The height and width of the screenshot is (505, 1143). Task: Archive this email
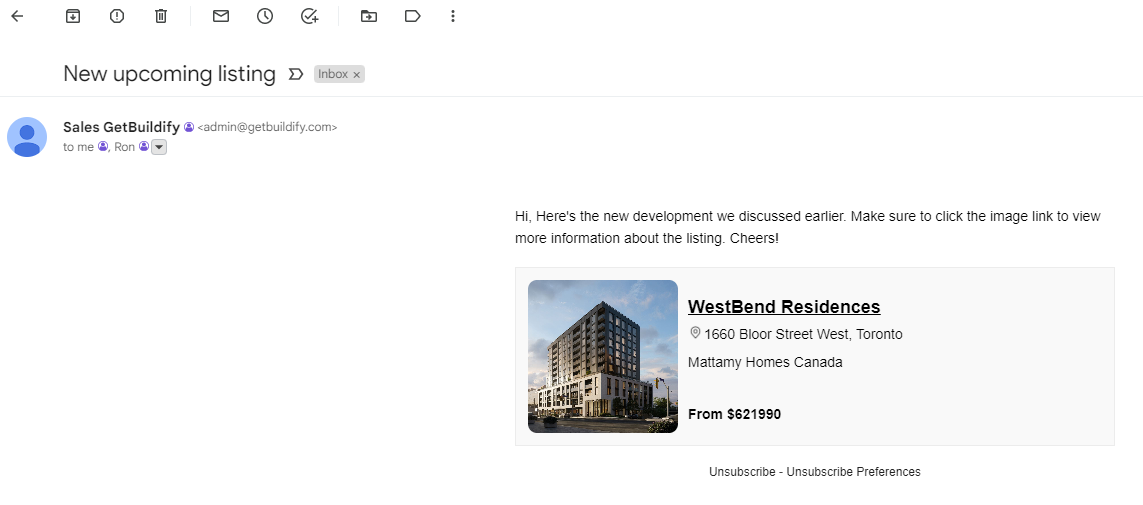[x=73, y=16]
